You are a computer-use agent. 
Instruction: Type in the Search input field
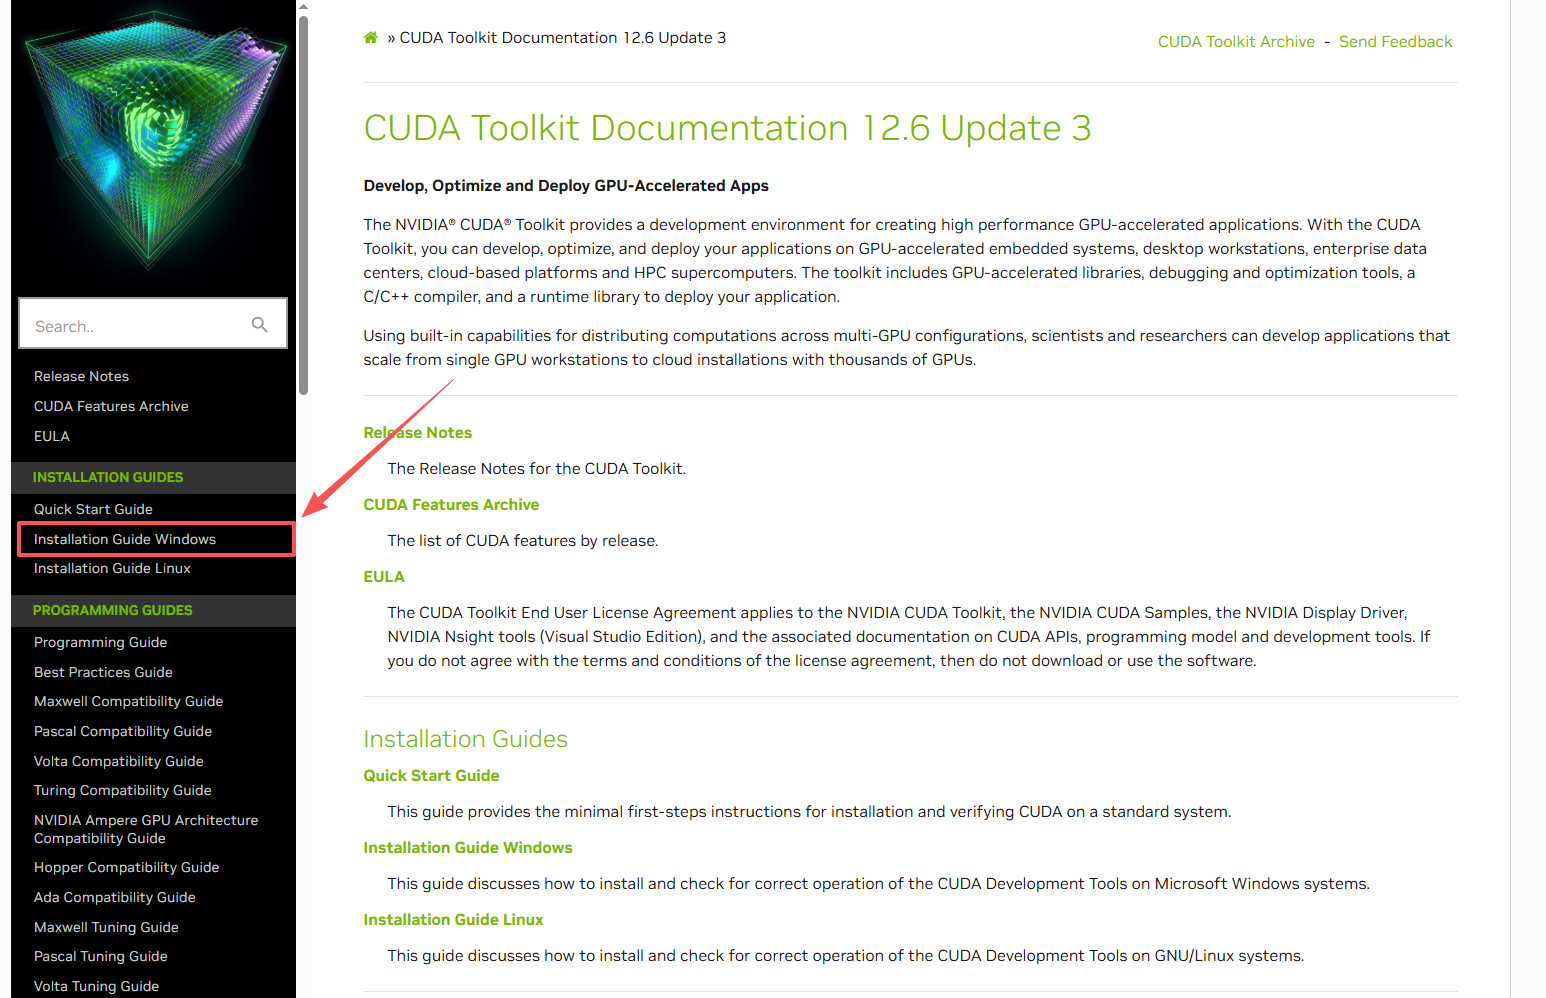click(135, 326)
